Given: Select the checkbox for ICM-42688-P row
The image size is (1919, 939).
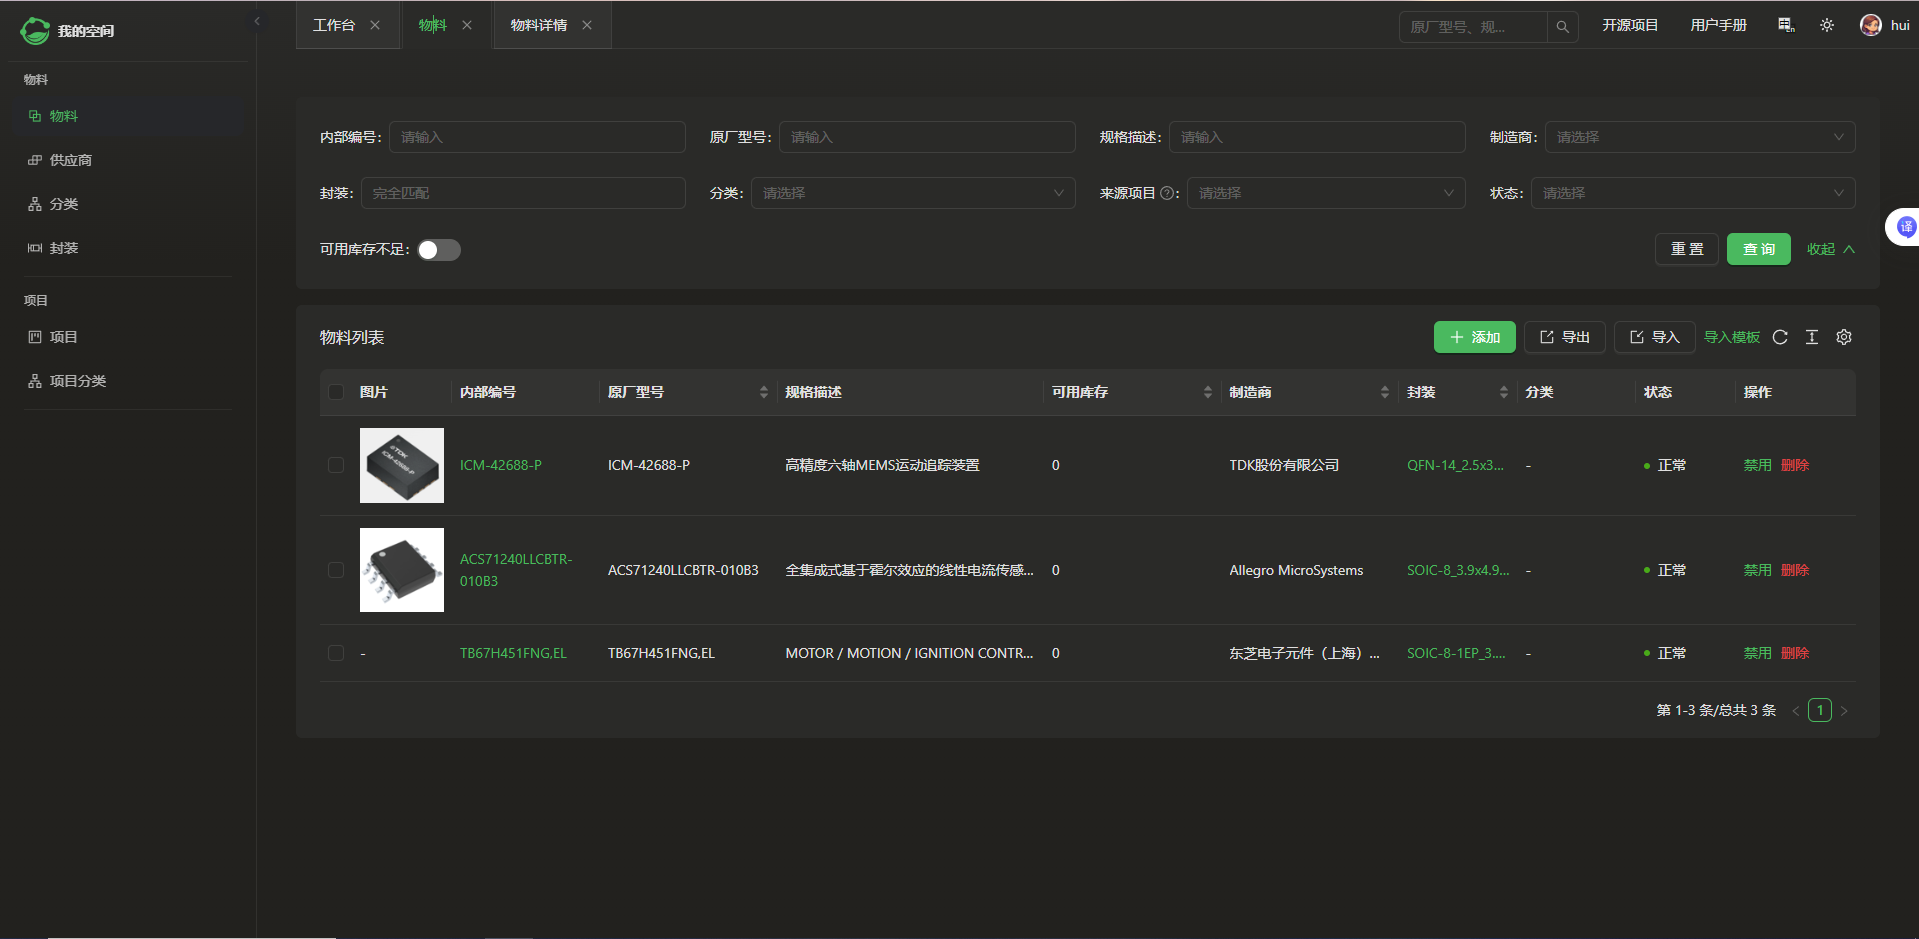Looking at the screenshot, I should click(336, 465).
